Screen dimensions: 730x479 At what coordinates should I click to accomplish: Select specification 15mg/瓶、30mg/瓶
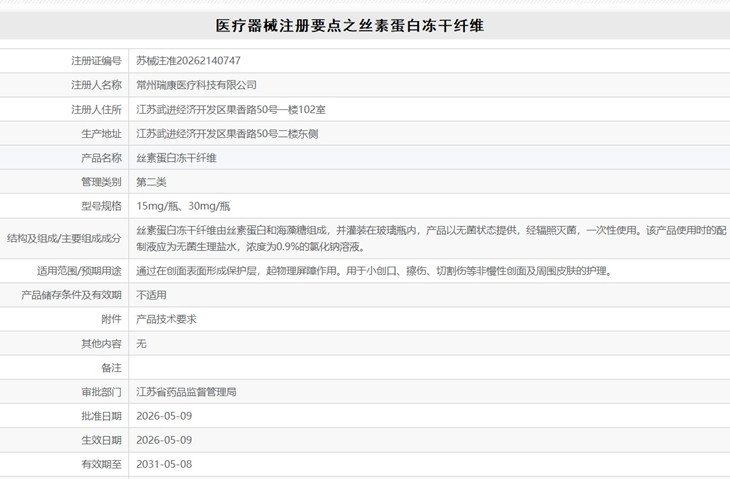click(183, 206)
